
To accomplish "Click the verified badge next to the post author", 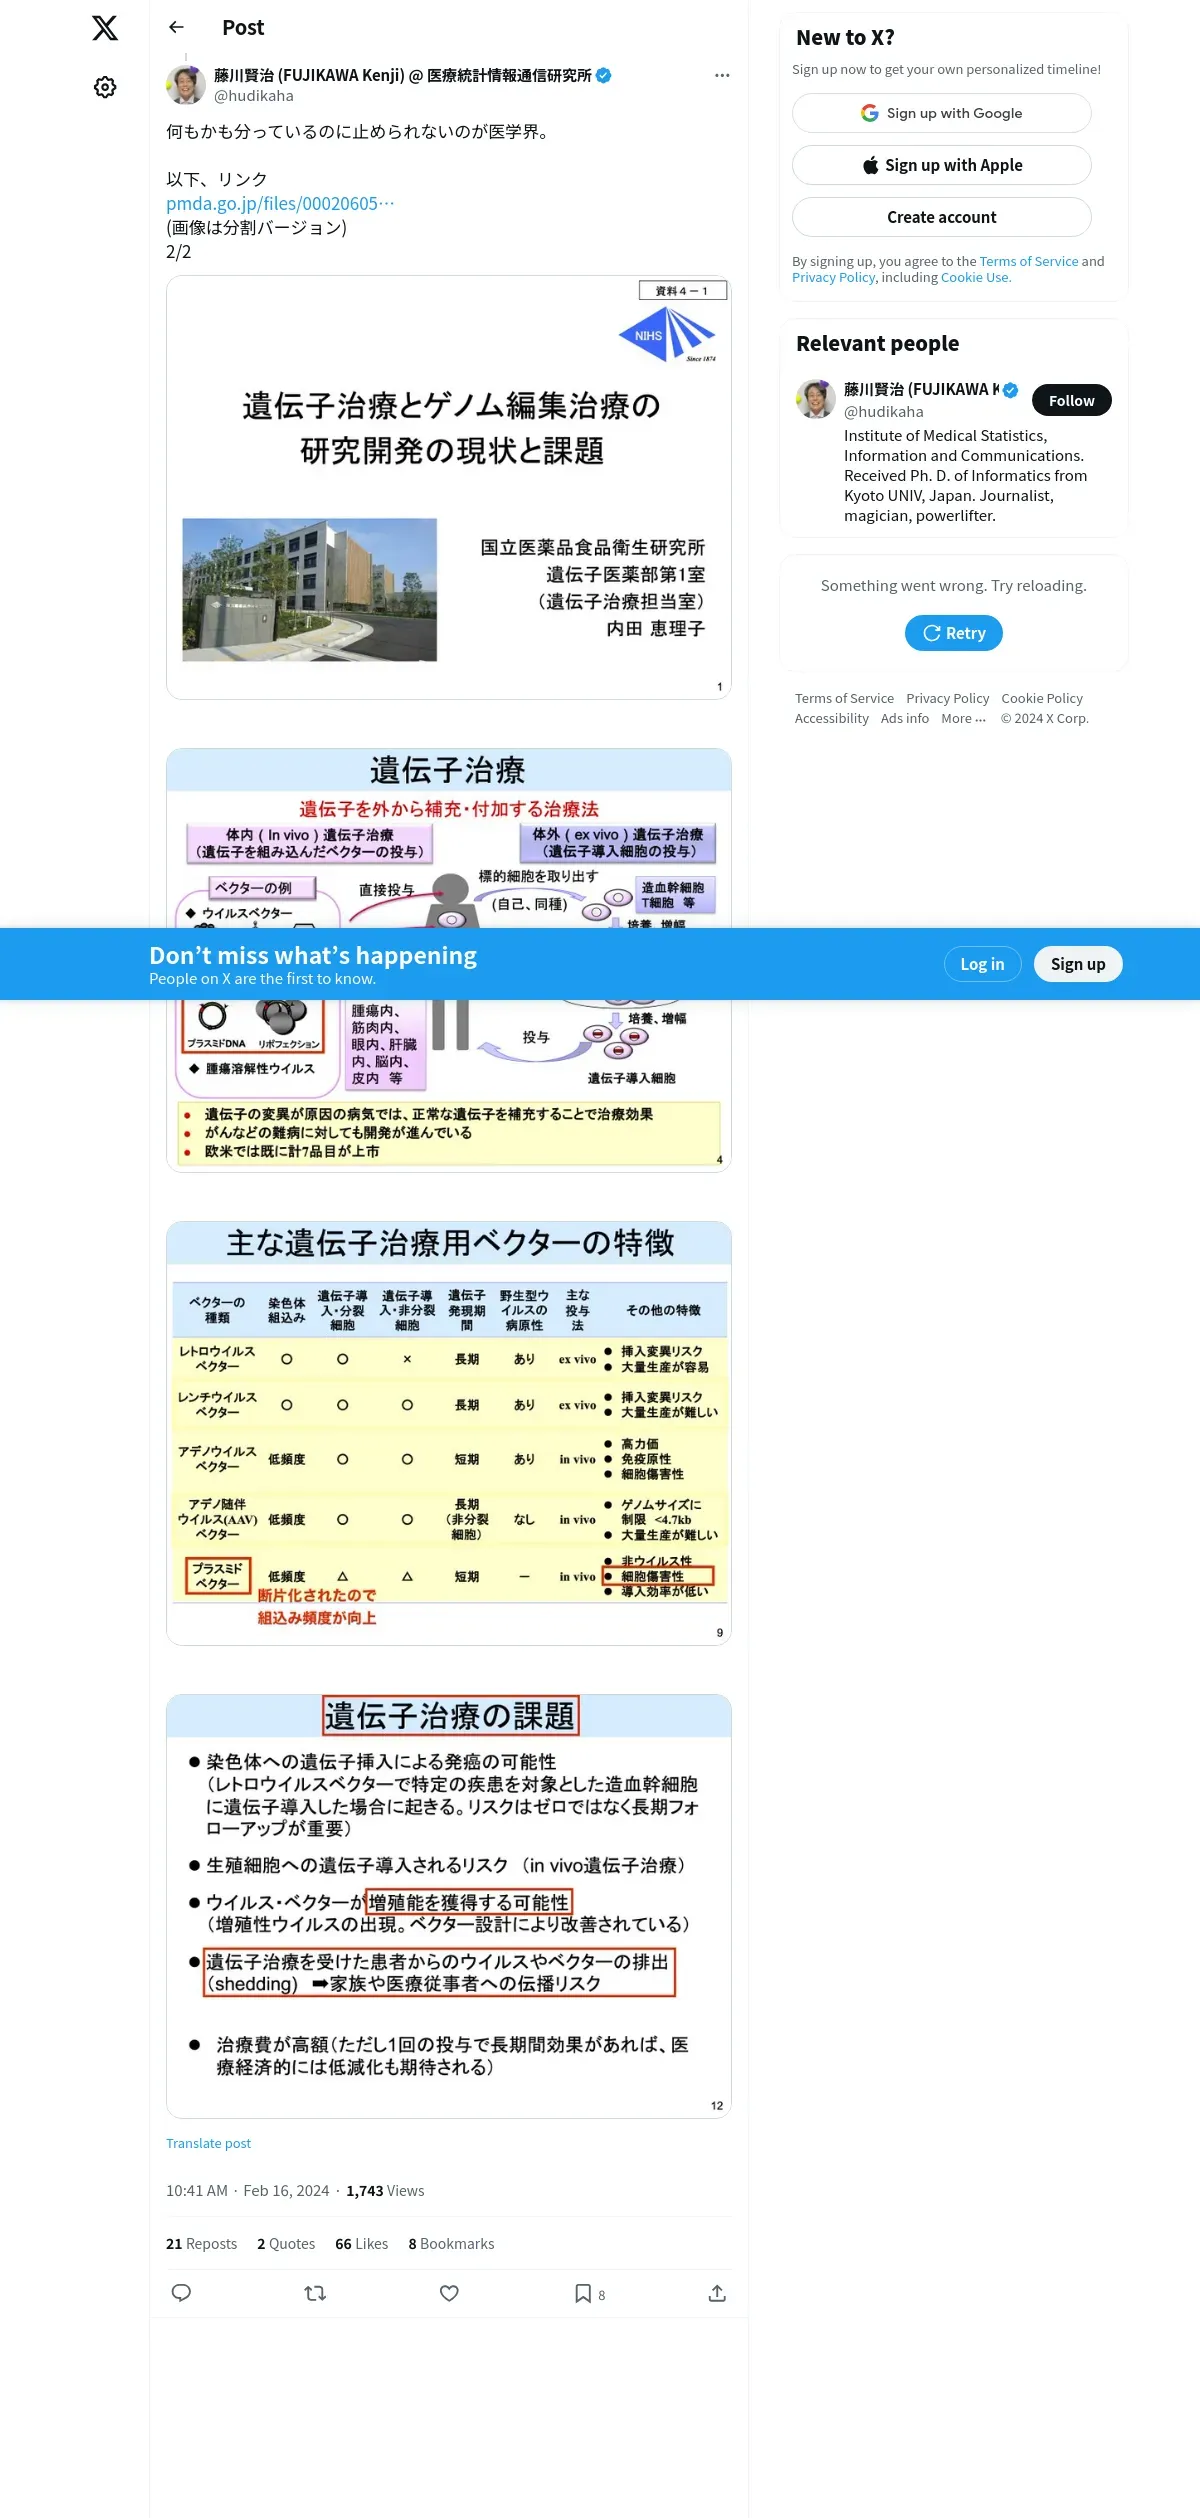I will (604, 76).
